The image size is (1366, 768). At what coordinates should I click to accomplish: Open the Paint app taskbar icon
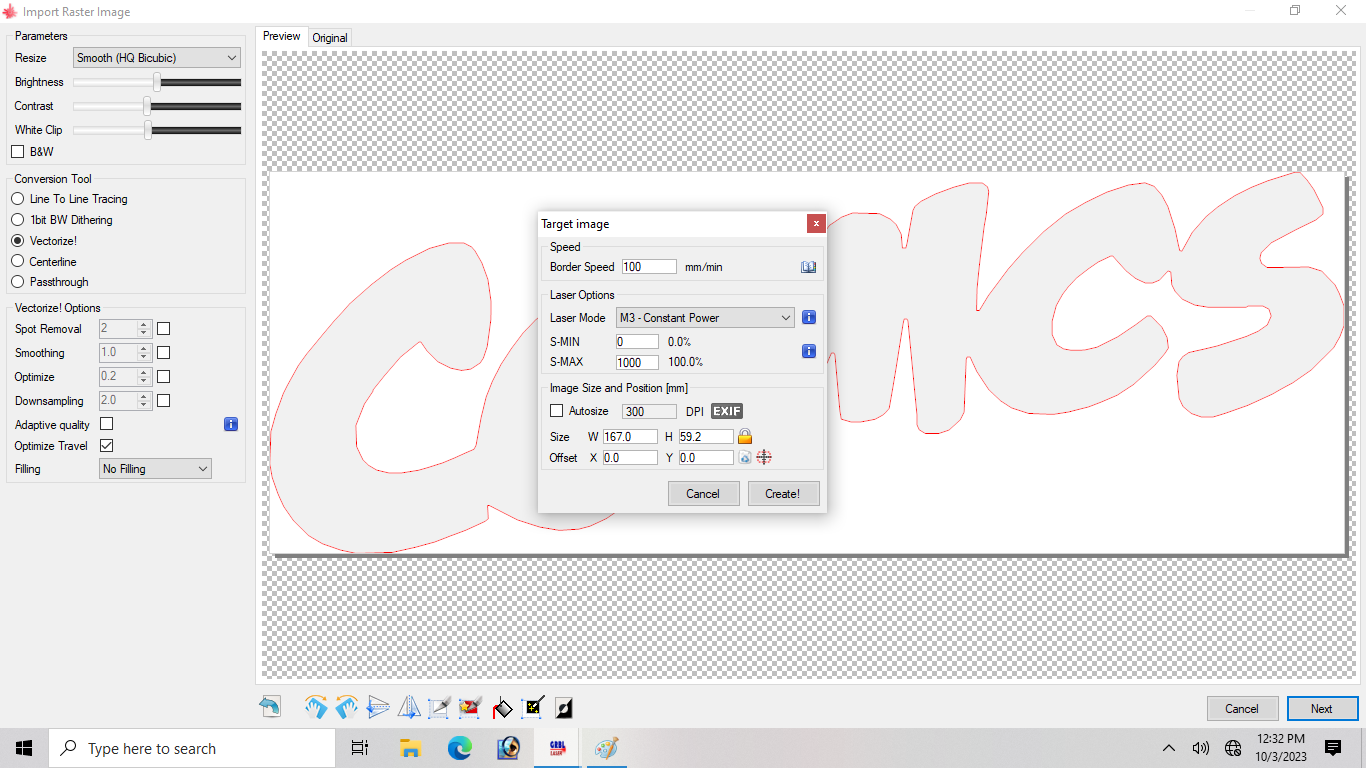point(607,748)
